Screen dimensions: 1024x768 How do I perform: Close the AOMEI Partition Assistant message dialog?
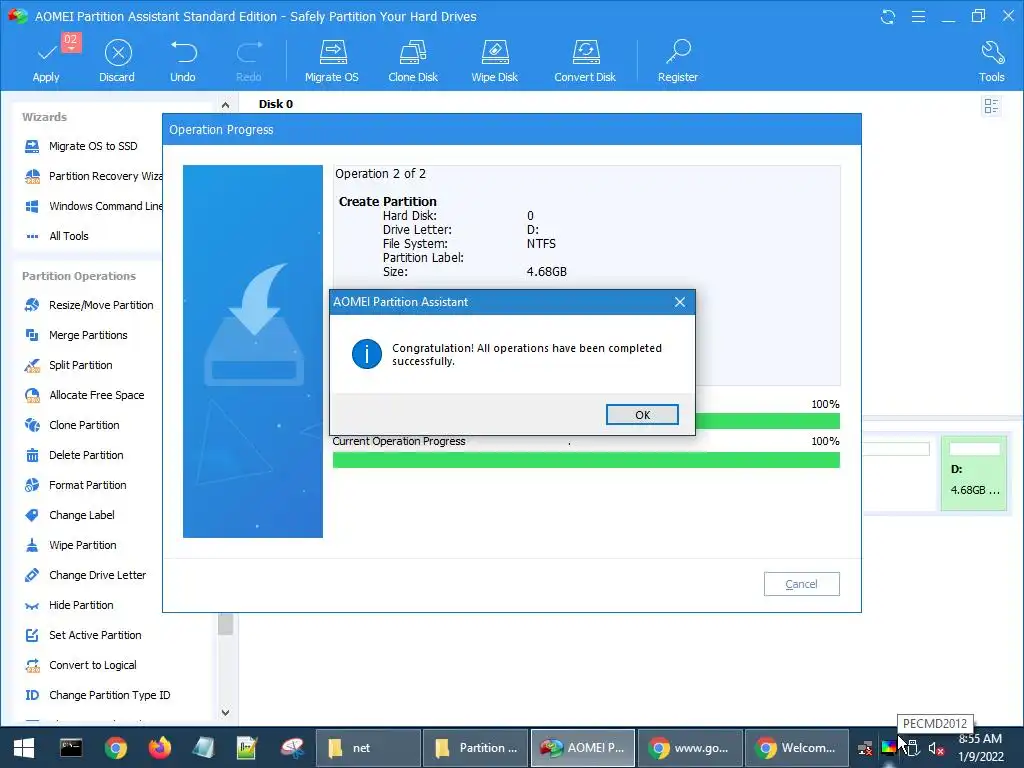pyautogui.click(x=680, y=302)
